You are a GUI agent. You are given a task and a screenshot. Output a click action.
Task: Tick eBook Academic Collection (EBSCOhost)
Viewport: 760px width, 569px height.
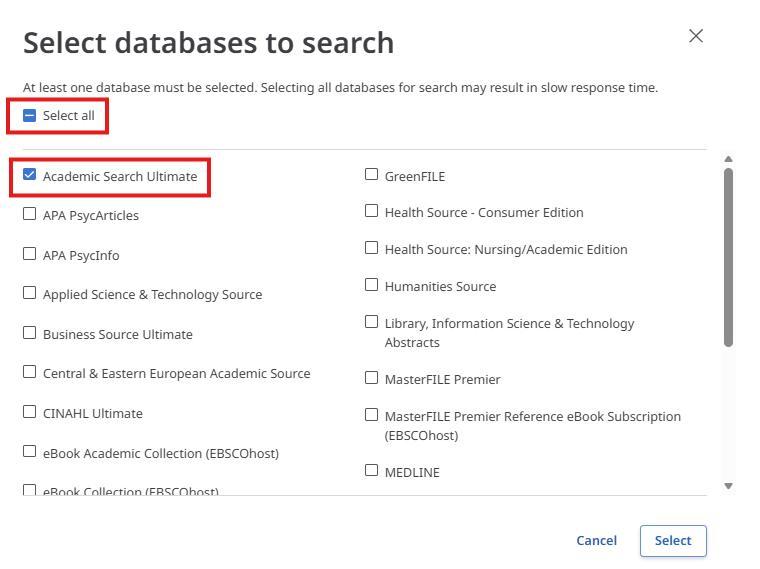pos(30,452)
